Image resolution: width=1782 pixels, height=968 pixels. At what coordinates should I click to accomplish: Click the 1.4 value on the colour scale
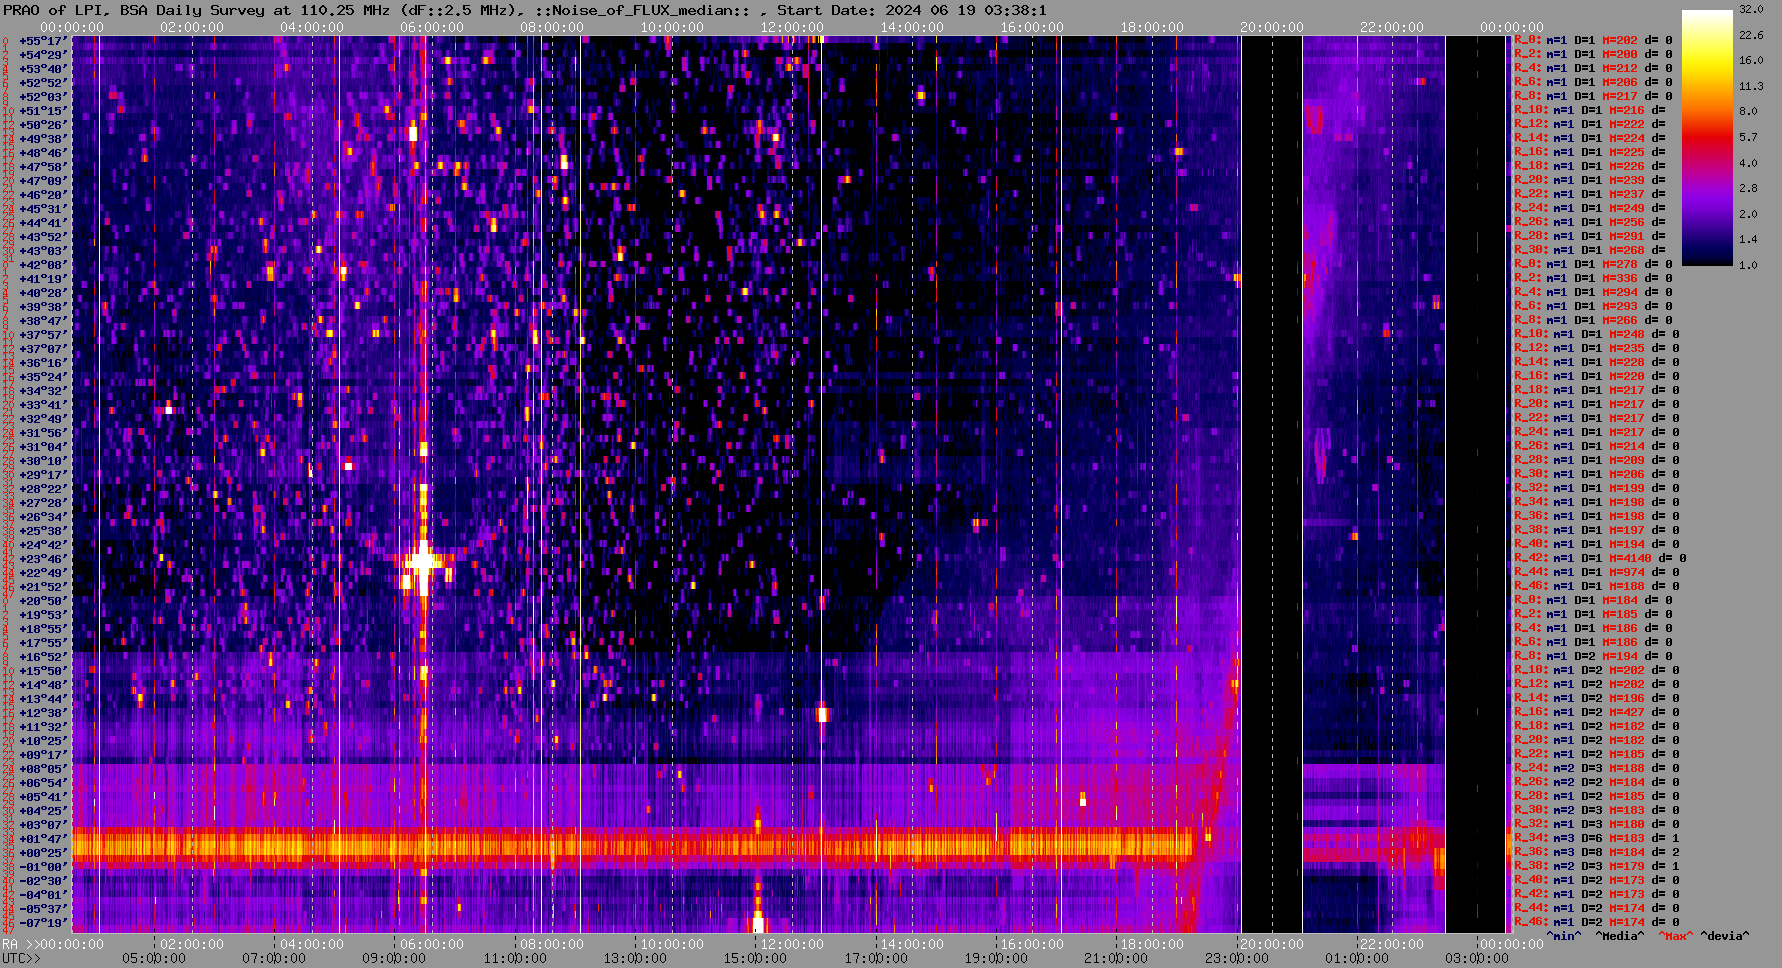1748,240
